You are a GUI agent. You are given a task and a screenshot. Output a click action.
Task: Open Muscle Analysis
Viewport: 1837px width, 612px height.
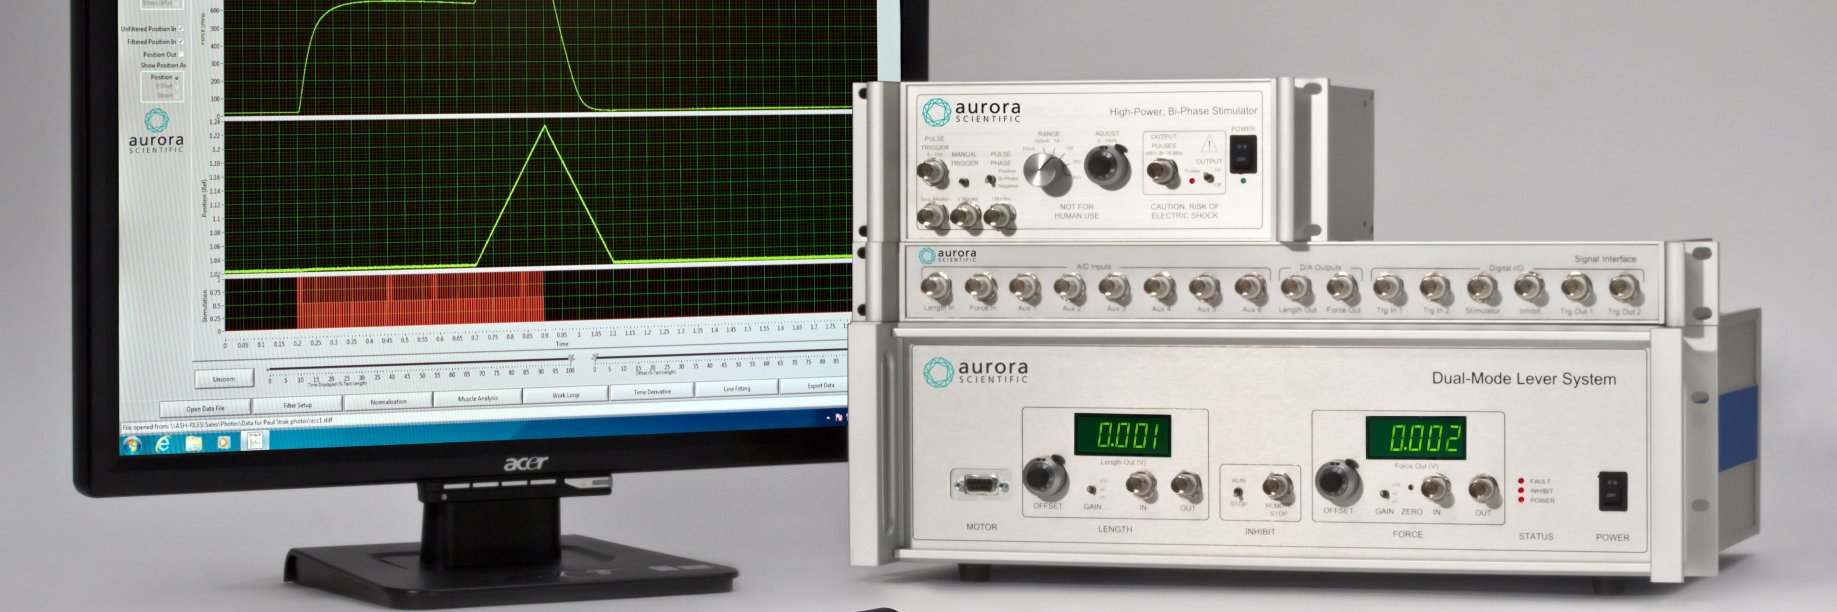pos(478,398)
